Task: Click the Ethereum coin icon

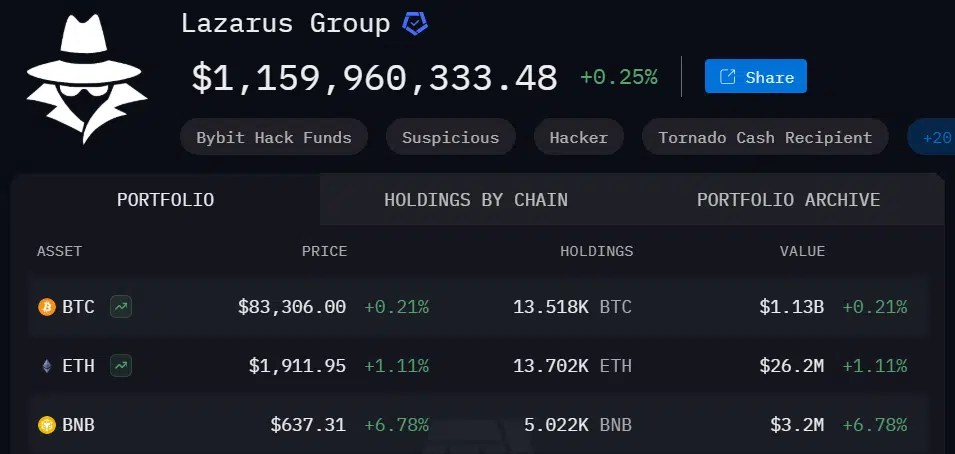Action: [47, 366]
